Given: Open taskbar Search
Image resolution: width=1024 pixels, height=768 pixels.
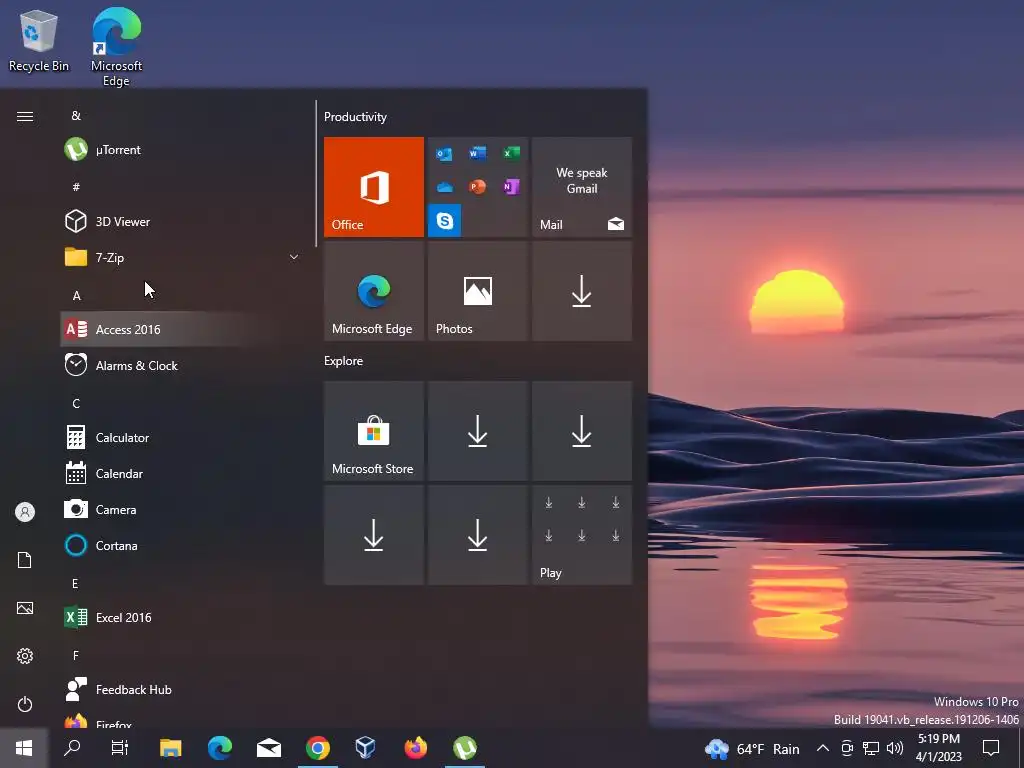Looking at the screenshot, I should [72, 748].
